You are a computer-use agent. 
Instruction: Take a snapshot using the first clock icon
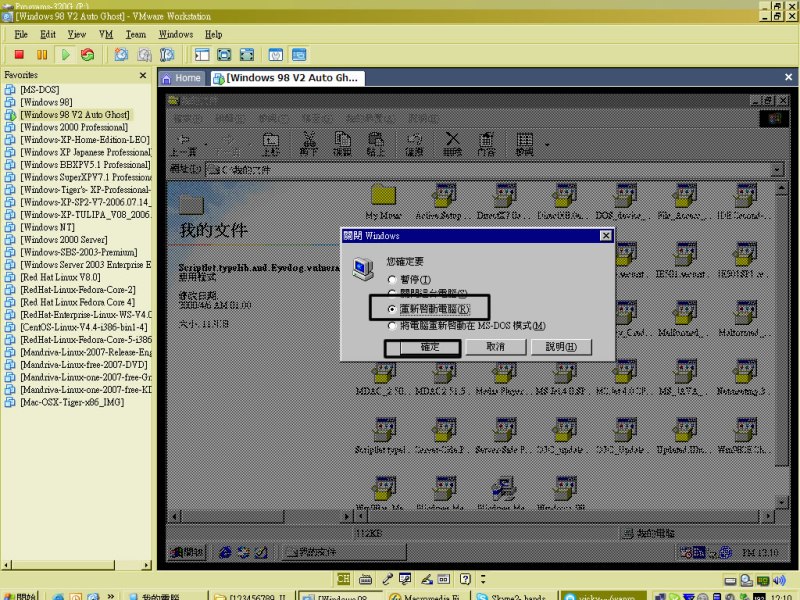click(121, 55)
